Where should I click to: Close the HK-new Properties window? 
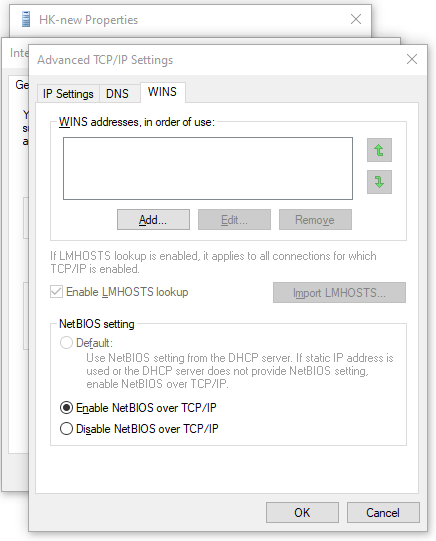click(x=356, y=19)
